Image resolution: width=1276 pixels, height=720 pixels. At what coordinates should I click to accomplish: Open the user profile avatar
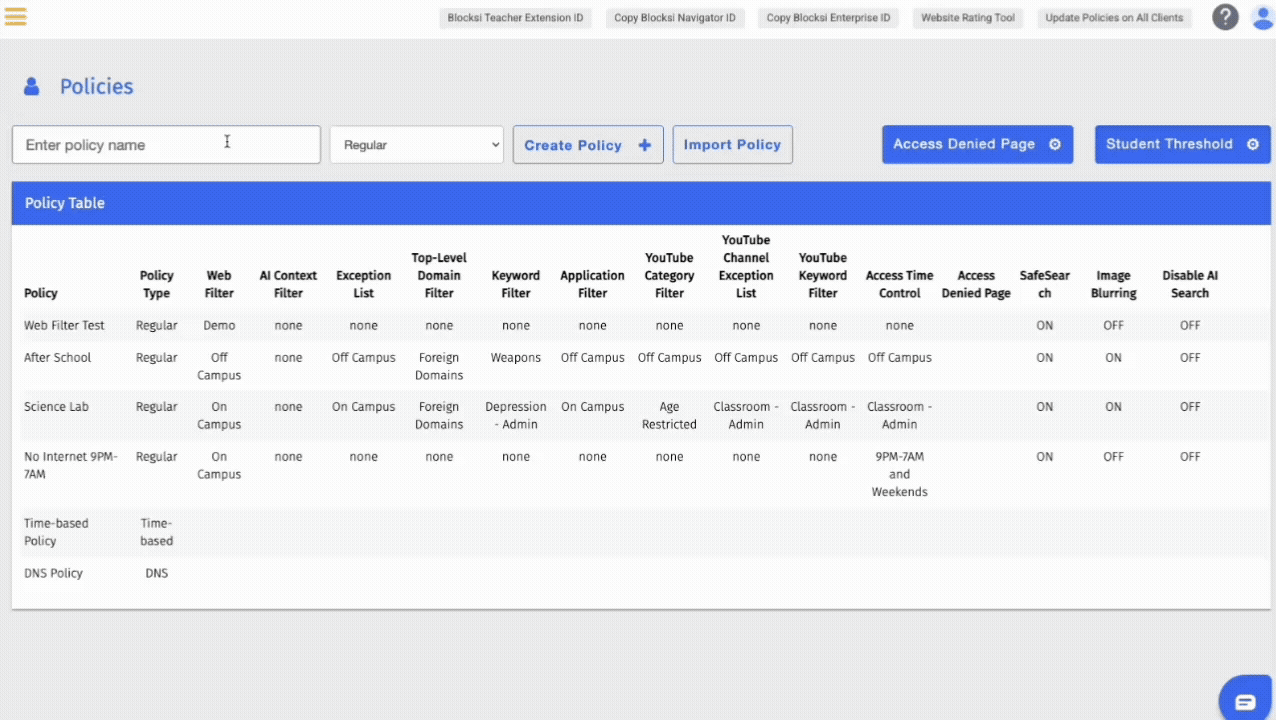pos(1262,17)
